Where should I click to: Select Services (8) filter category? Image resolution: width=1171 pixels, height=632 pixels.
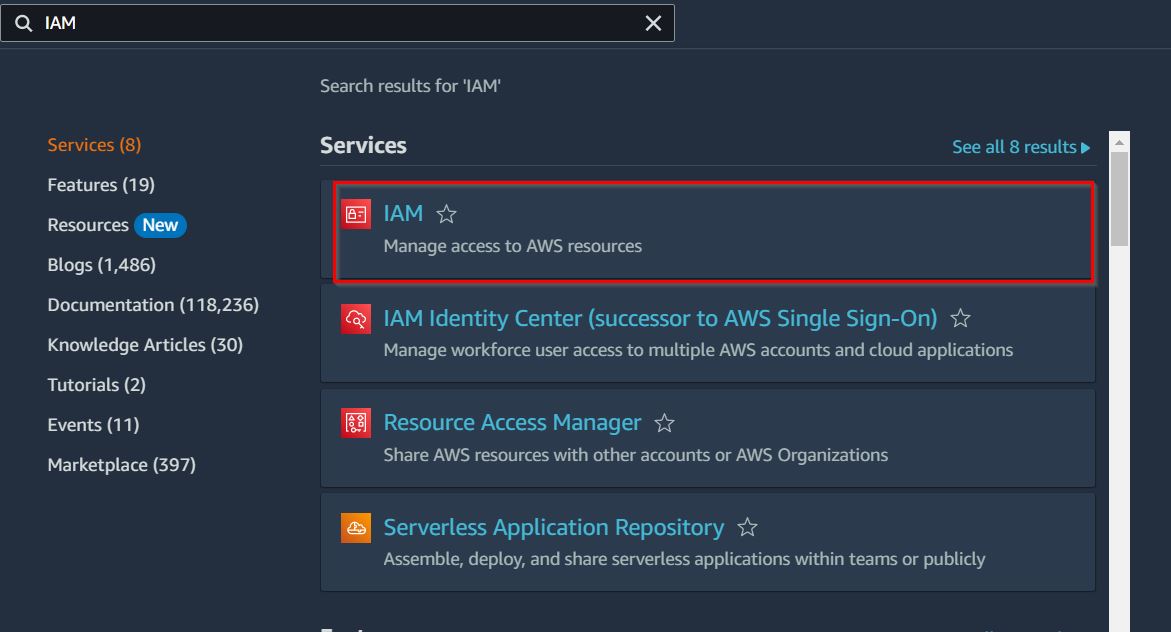[94, 145]
